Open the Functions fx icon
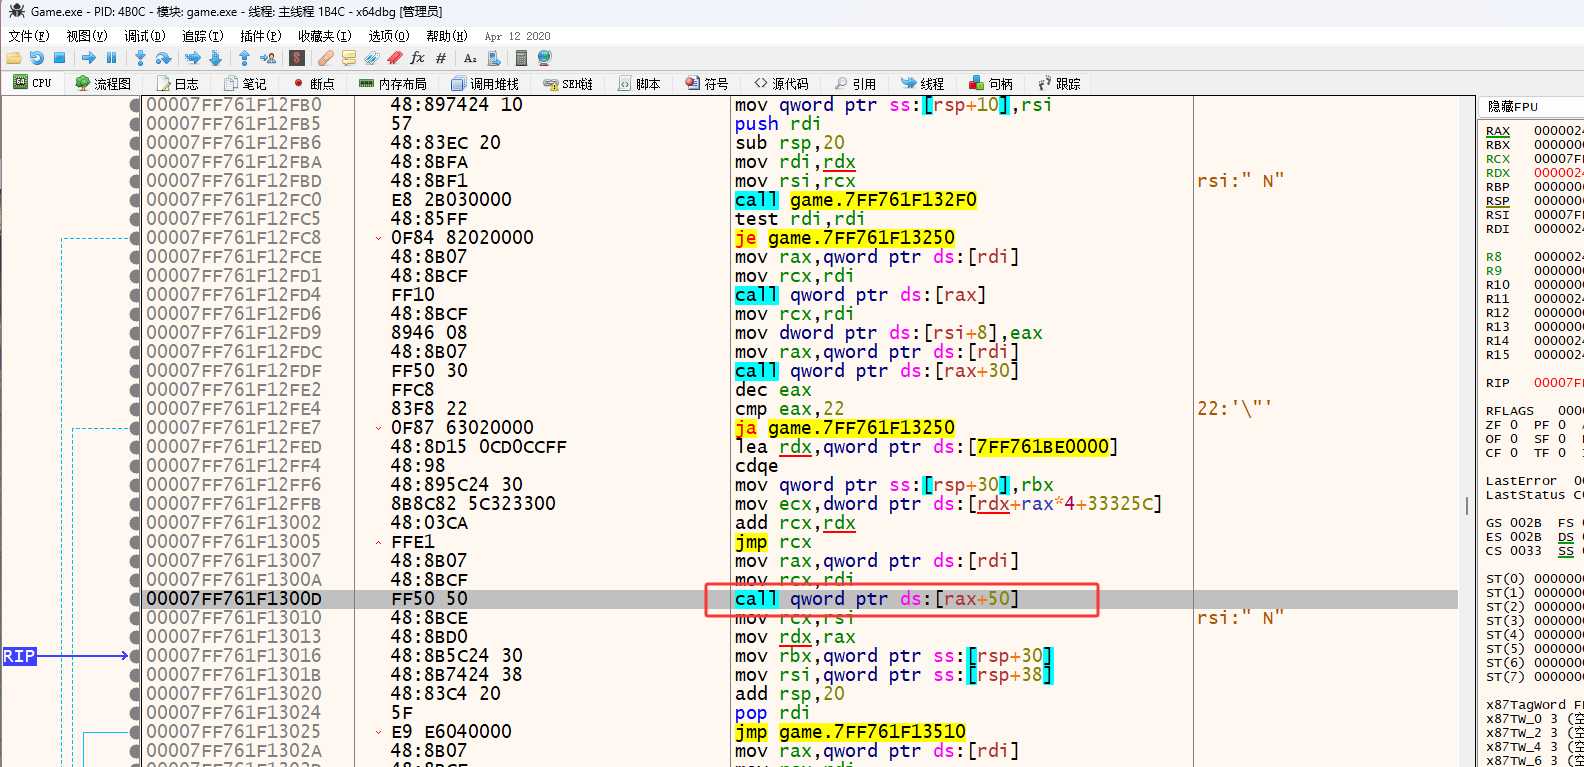1584x767 pixels. point(417,58)
